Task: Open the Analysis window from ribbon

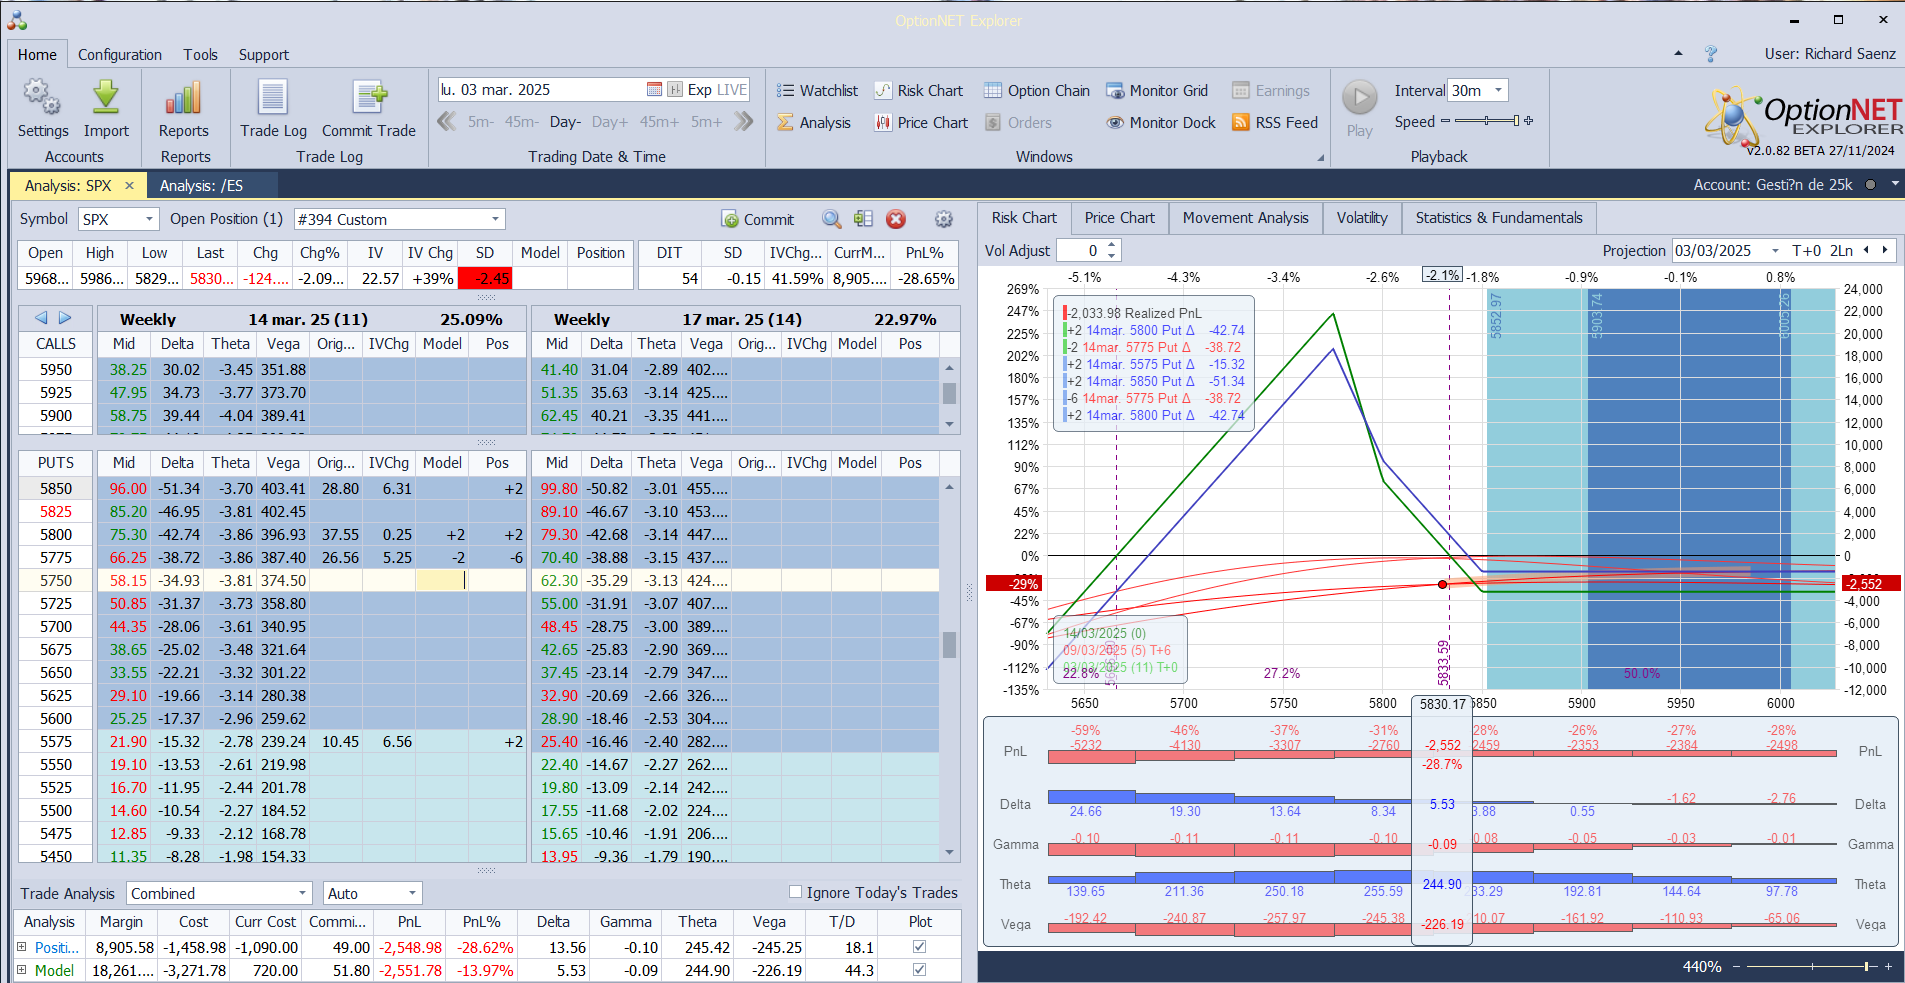Action: 814,123
